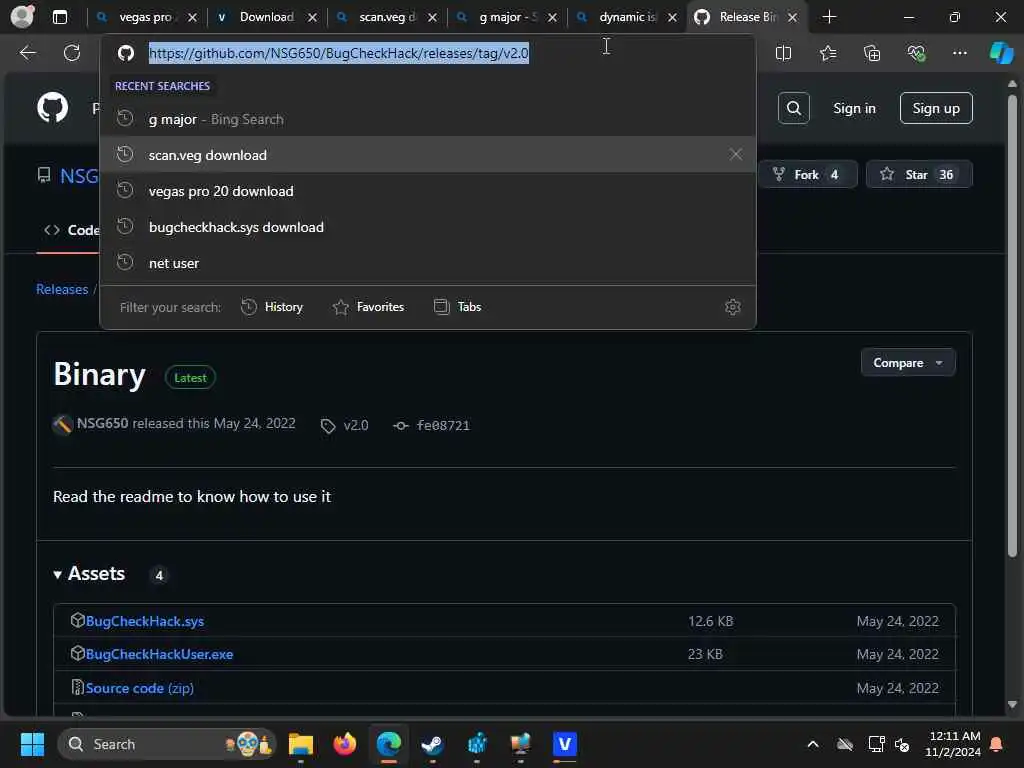Open address bar search settings gear

click(733, 307)
